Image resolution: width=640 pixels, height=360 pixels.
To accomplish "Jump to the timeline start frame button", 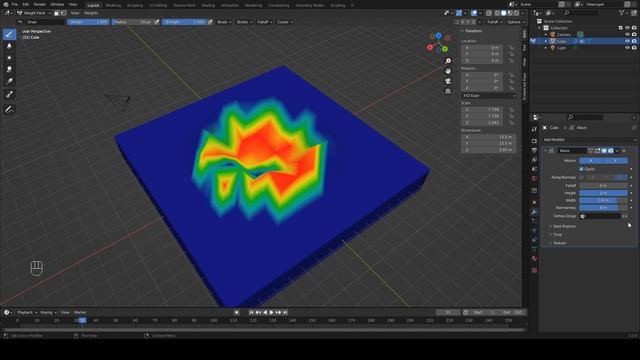I will (x=251, y=312).
